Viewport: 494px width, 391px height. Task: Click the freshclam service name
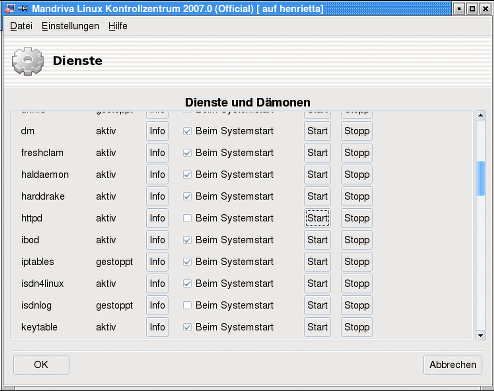pos(42,153)
